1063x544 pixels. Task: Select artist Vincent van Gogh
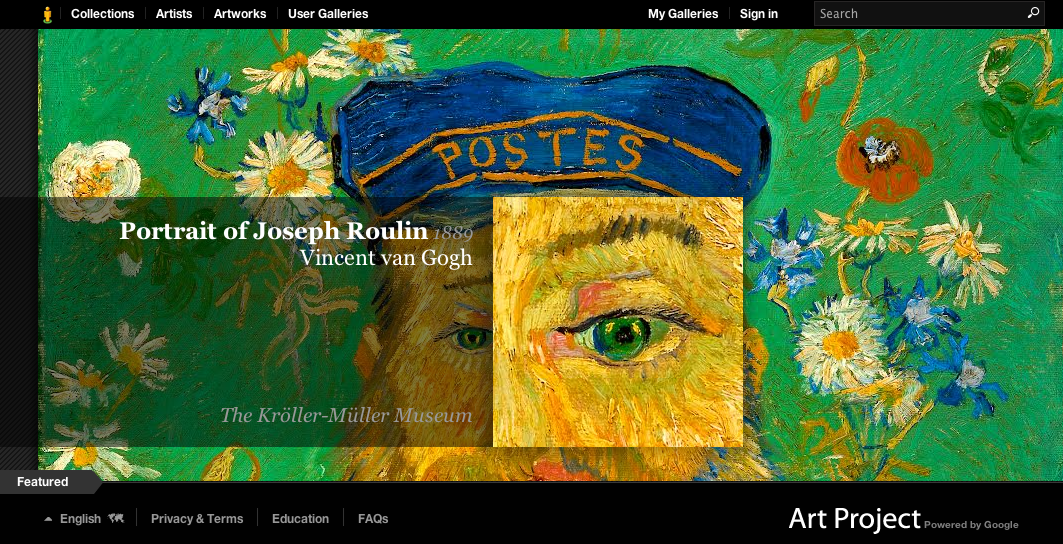386,258
